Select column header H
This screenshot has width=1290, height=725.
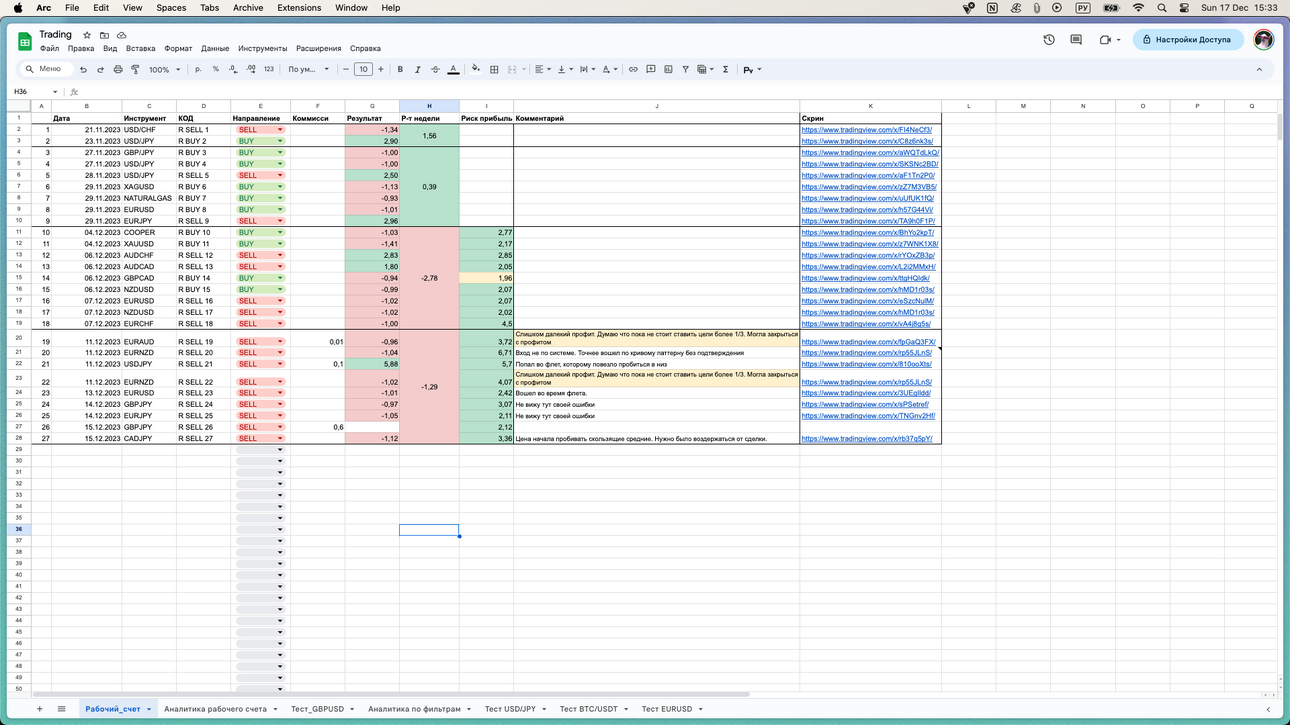(x=429, y=106)
